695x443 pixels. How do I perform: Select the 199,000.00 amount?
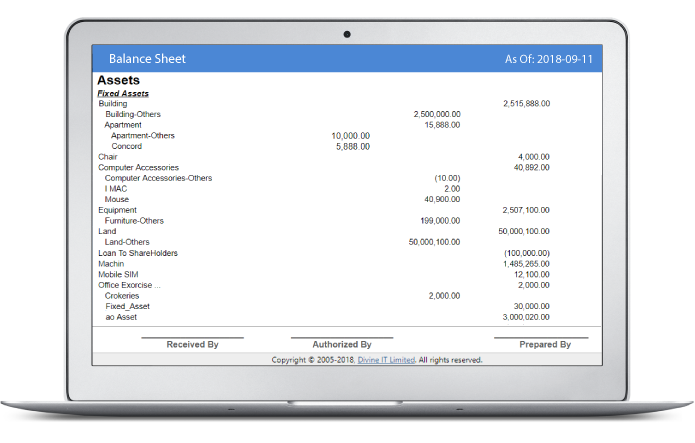click(440, 220)
